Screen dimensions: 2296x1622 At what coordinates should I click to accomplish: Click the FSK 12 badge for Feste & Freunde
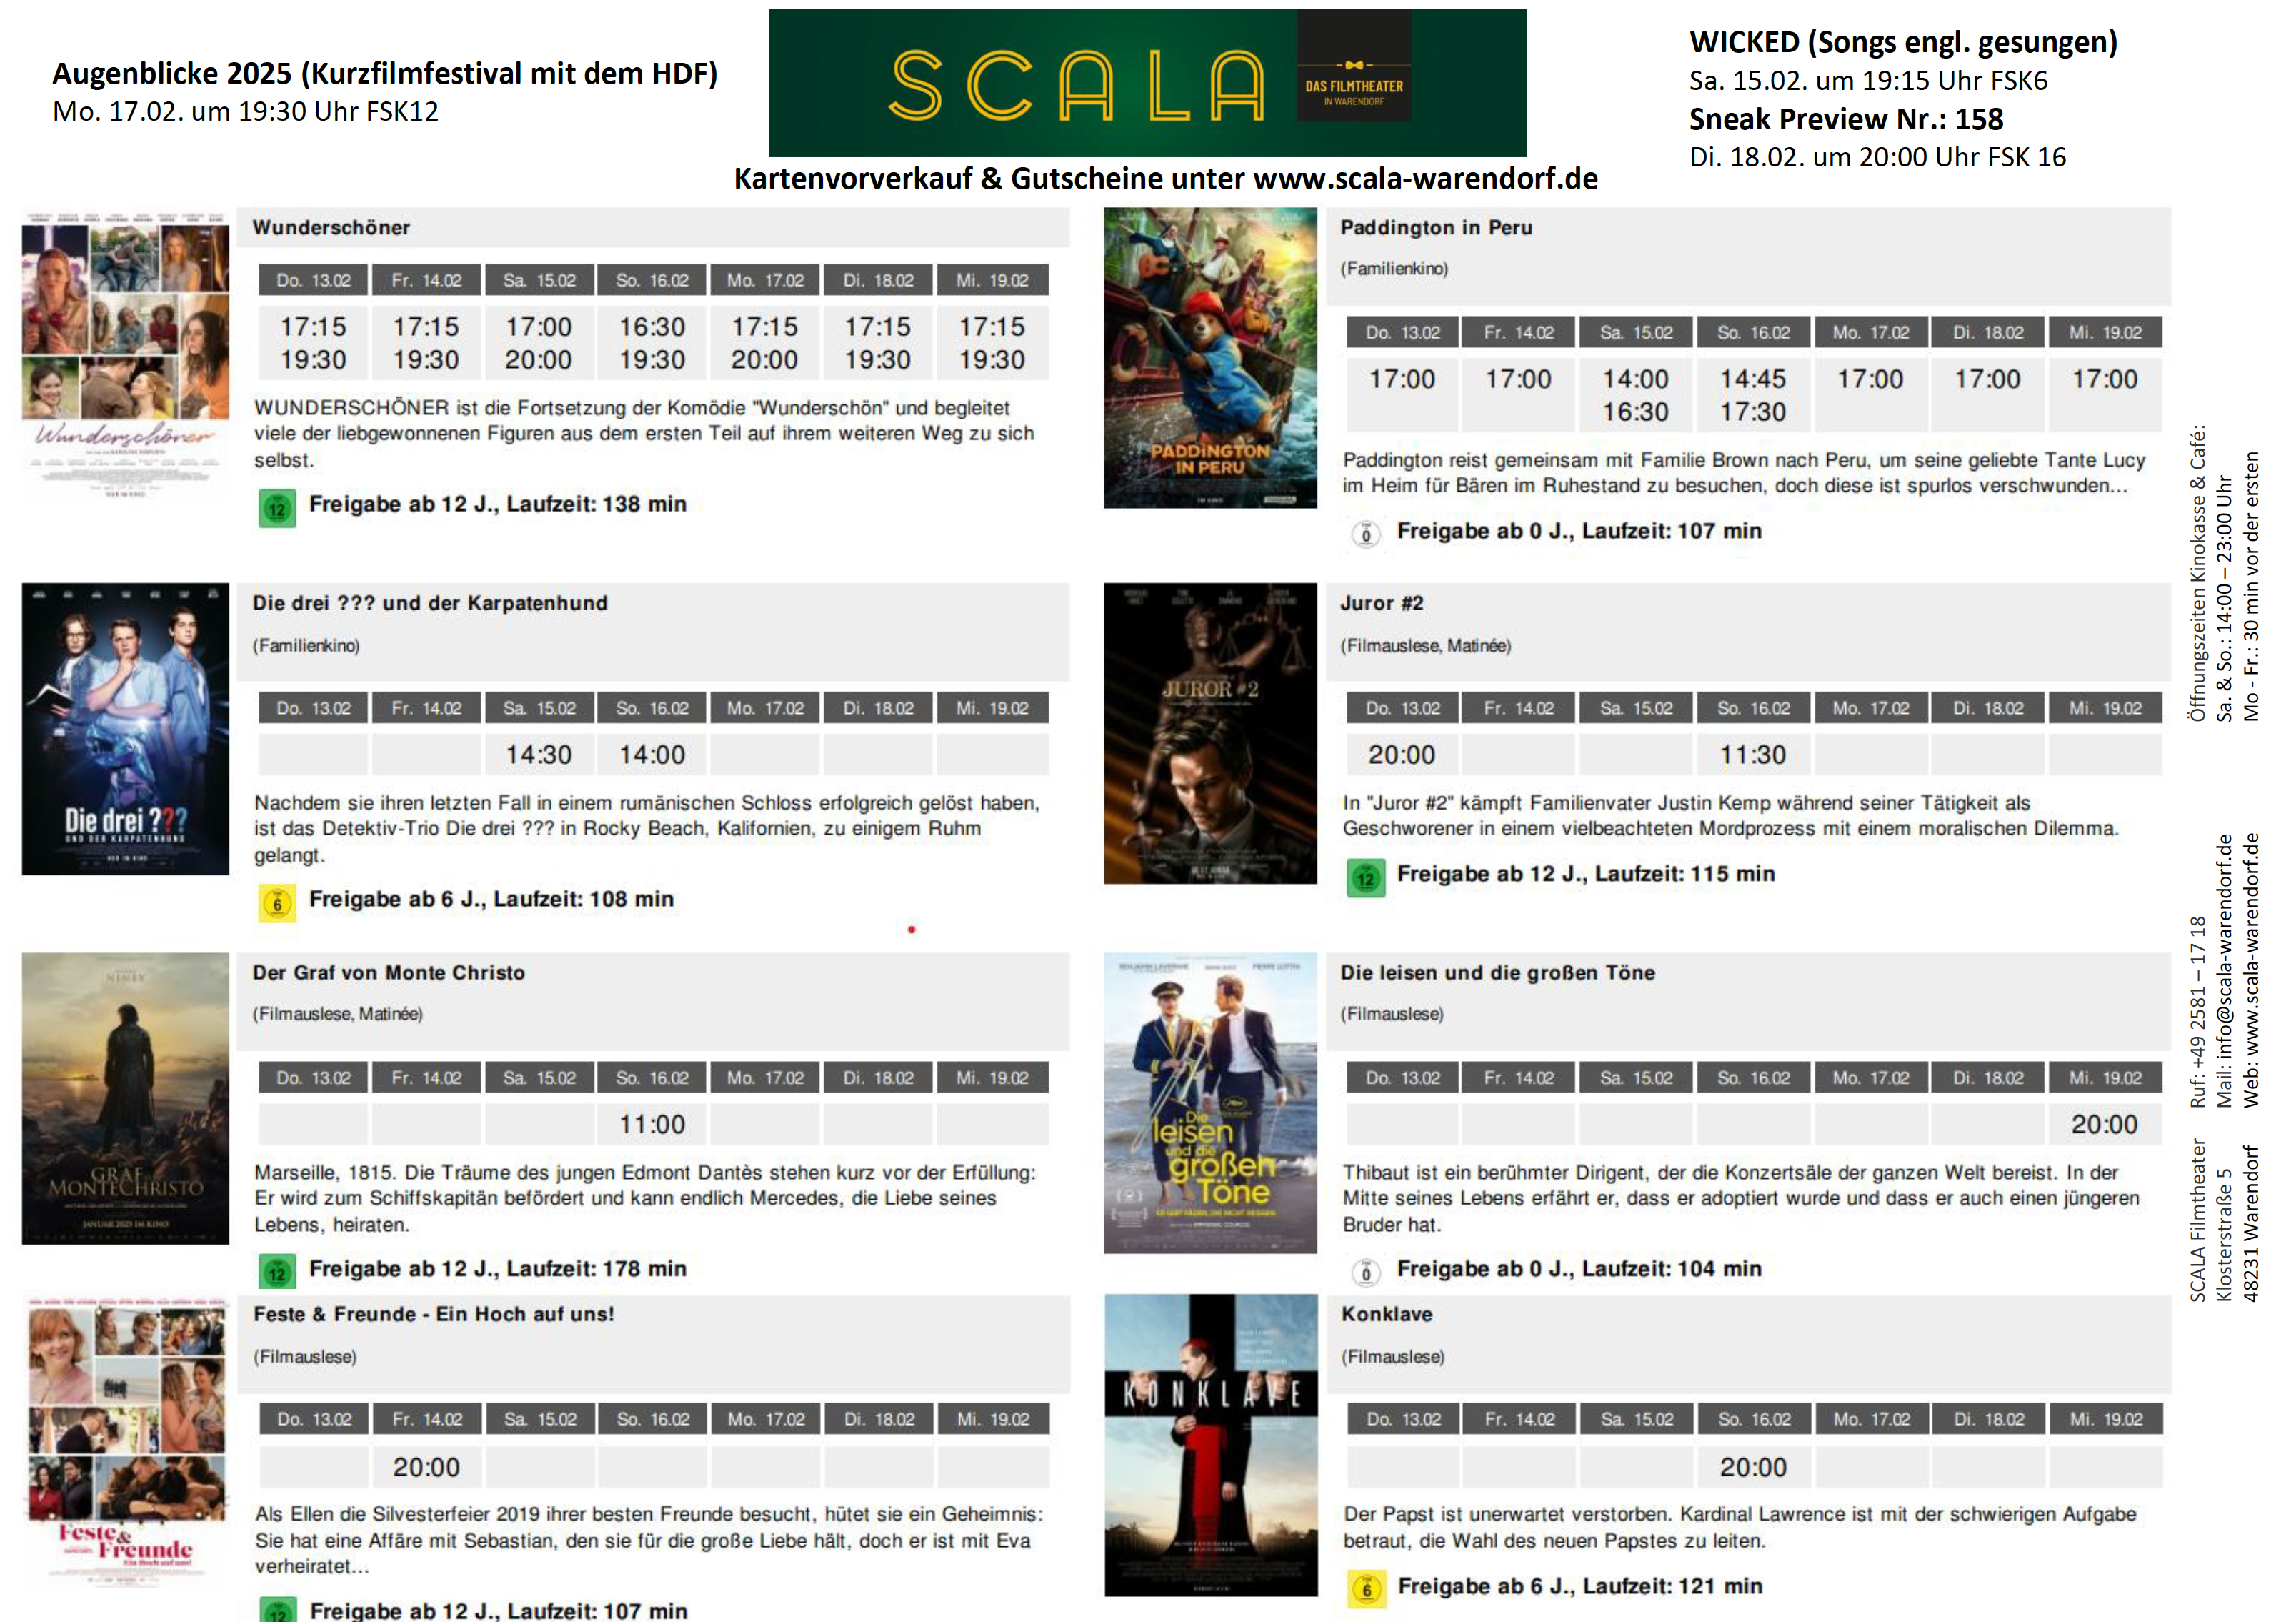coord(278,1610)
